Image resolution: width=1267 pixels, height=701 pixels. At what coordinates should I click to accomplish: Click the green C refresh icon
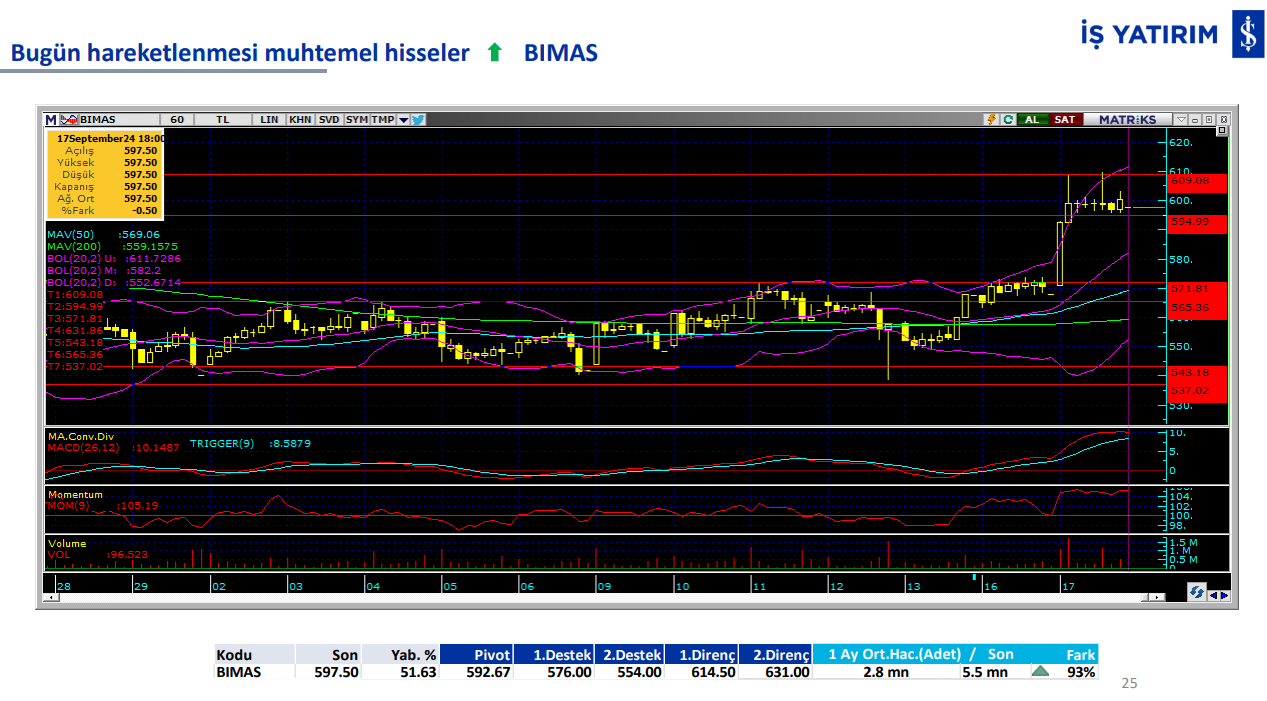tap(1008, 119)
